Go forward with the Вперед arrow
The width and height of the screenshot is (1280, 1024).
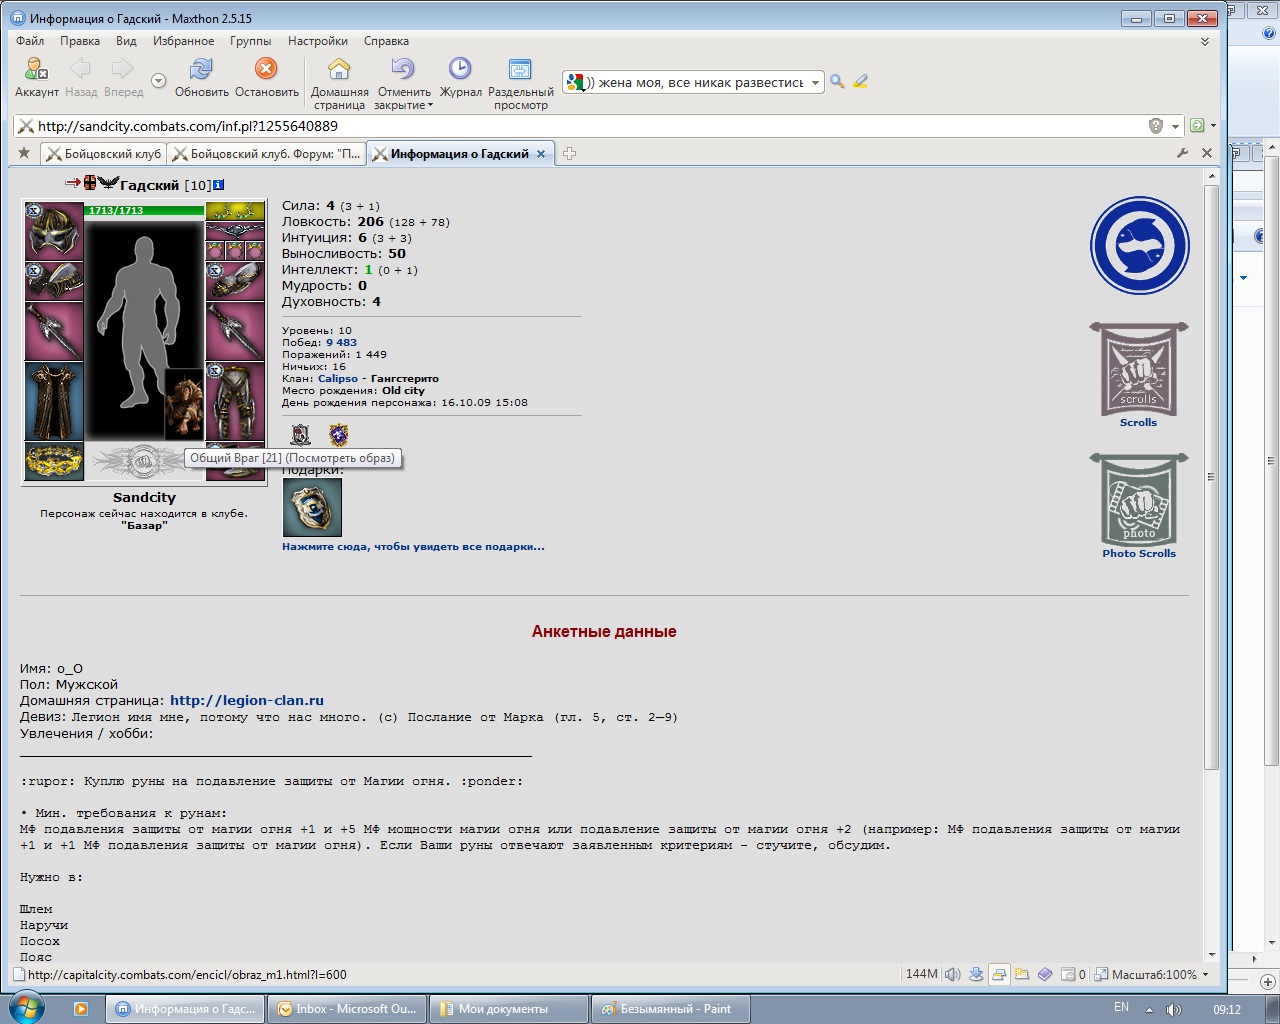tap(122, 69)
